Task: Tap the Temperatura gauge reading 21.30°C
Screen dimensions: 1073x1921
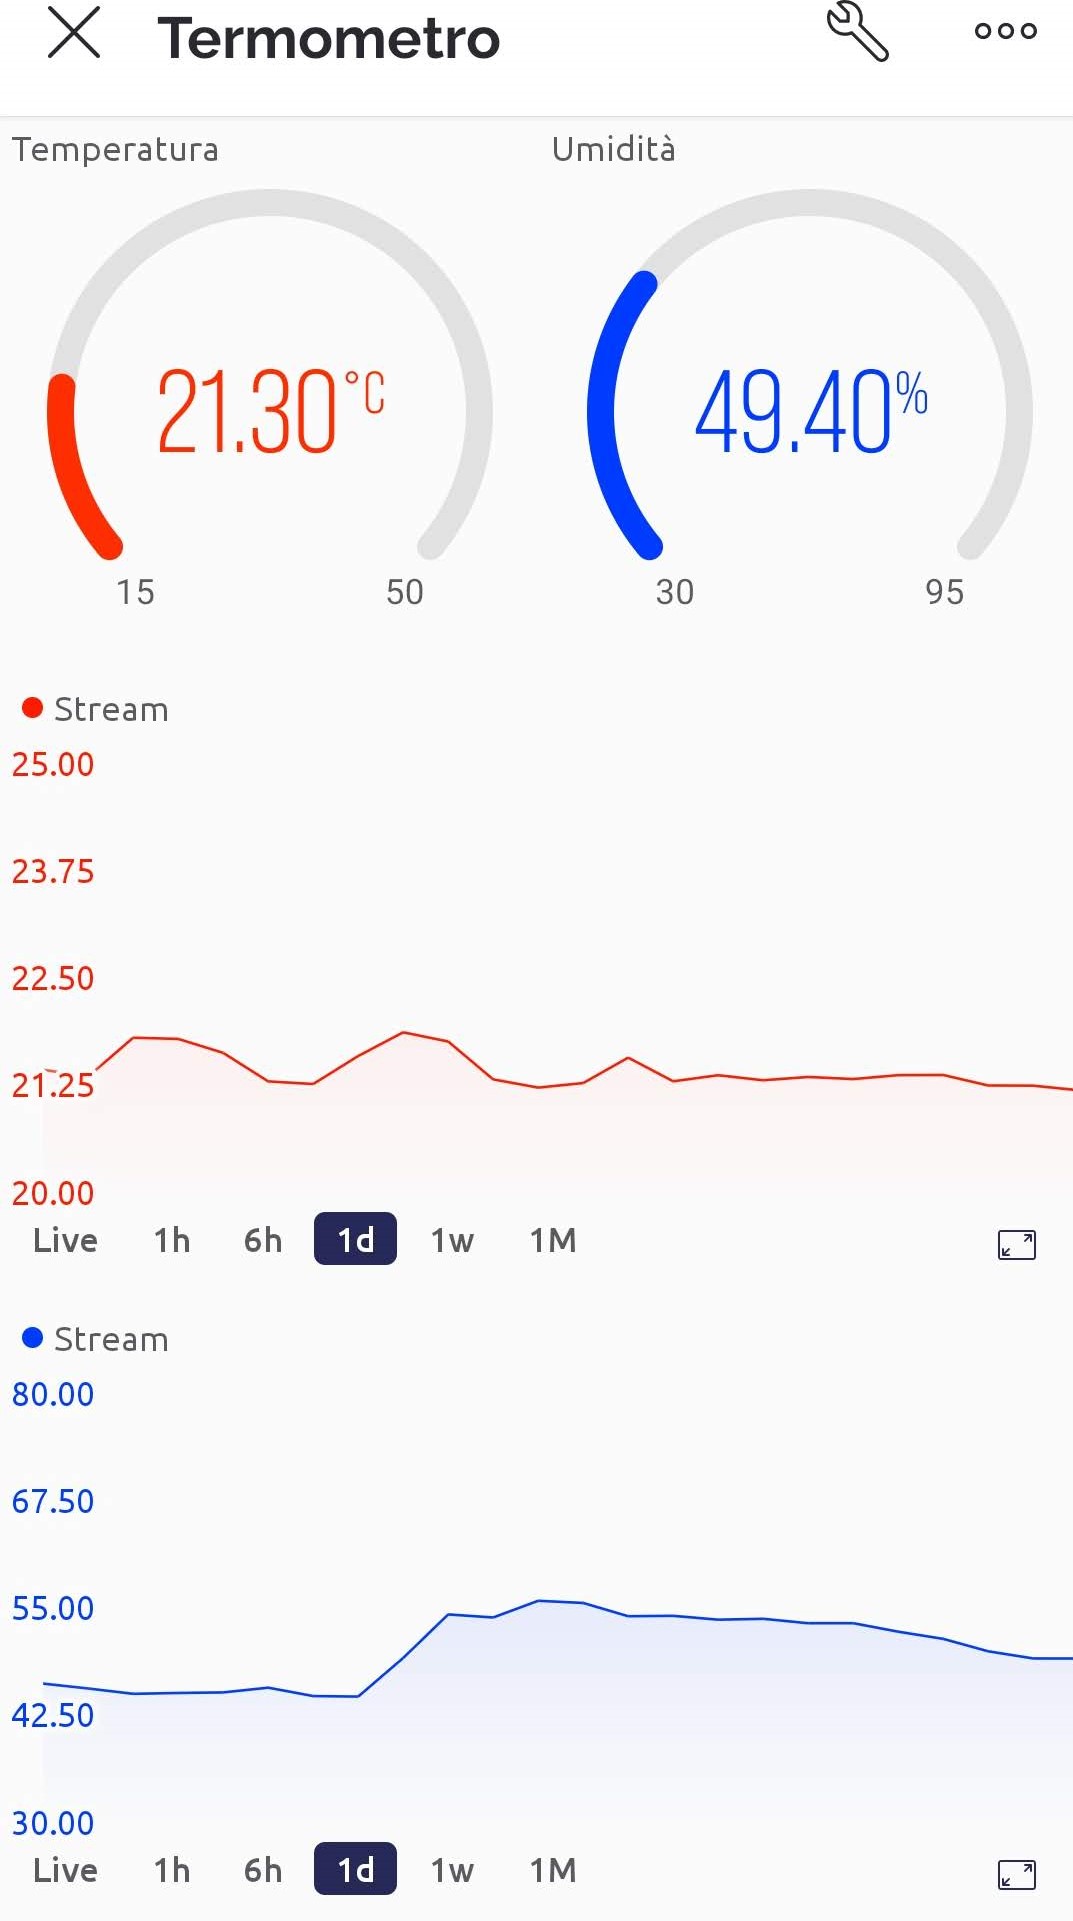Action: coord(270,410)
